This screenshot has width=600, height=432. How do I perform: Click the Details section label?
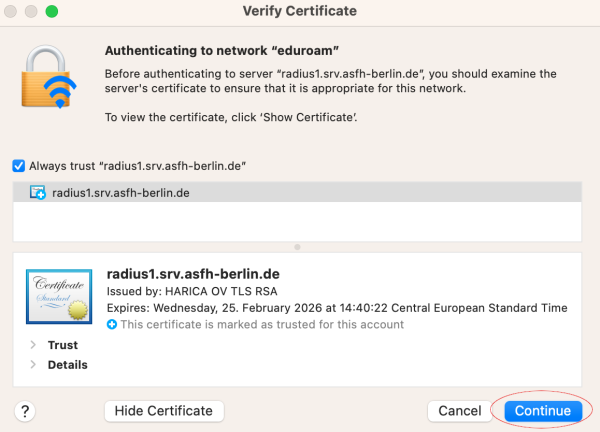68,365
